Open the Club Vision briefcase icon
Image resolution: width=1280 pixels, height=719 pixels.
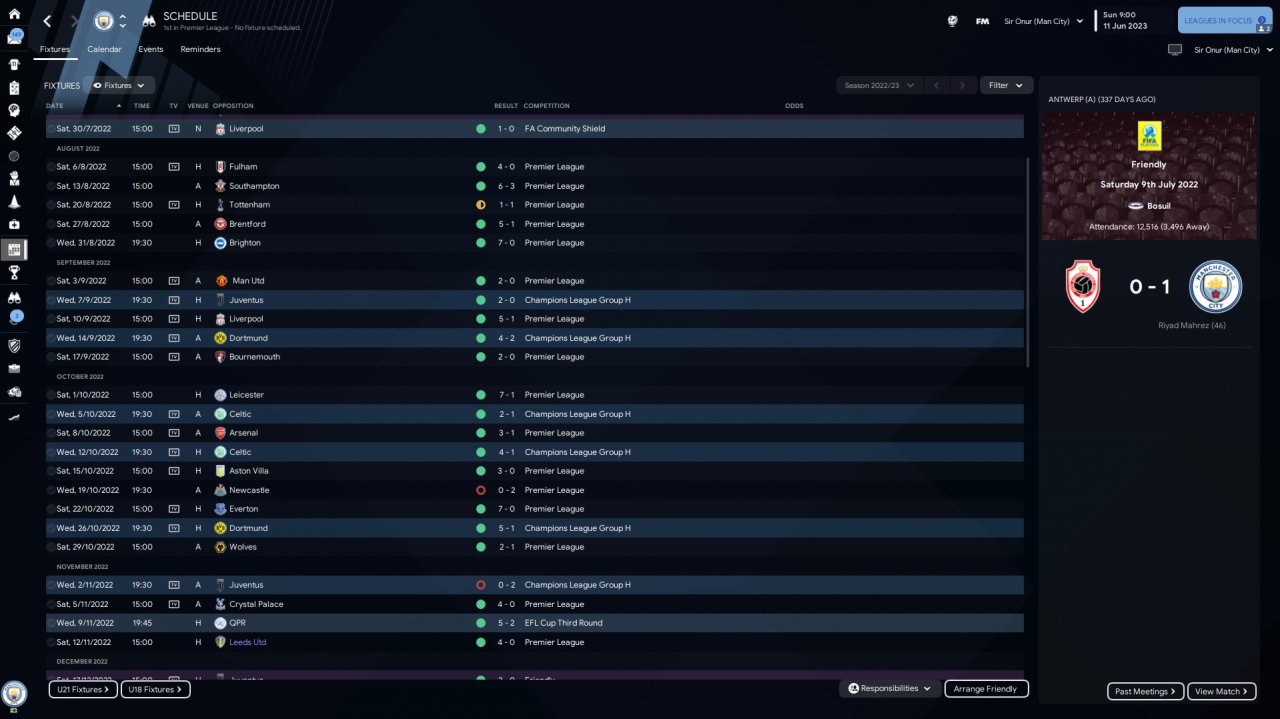click(14, 368)
